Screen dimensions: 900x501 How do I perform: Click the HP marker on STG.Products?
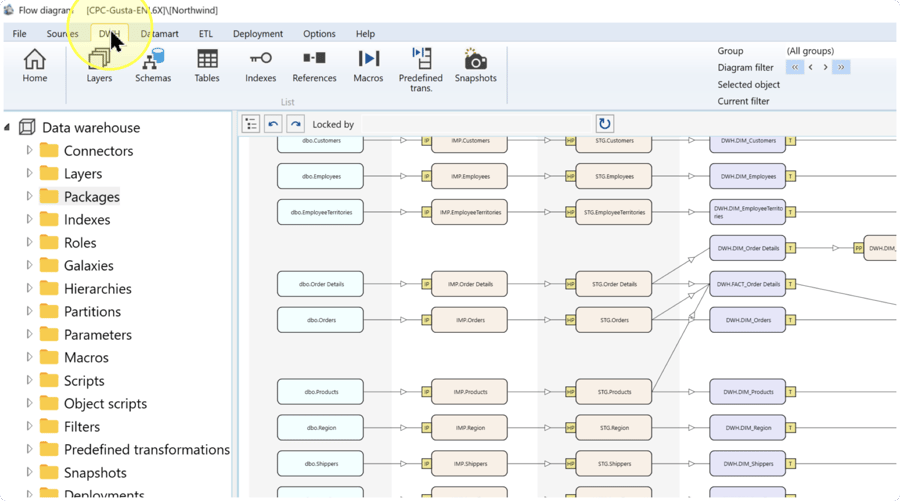pos(570,392)
